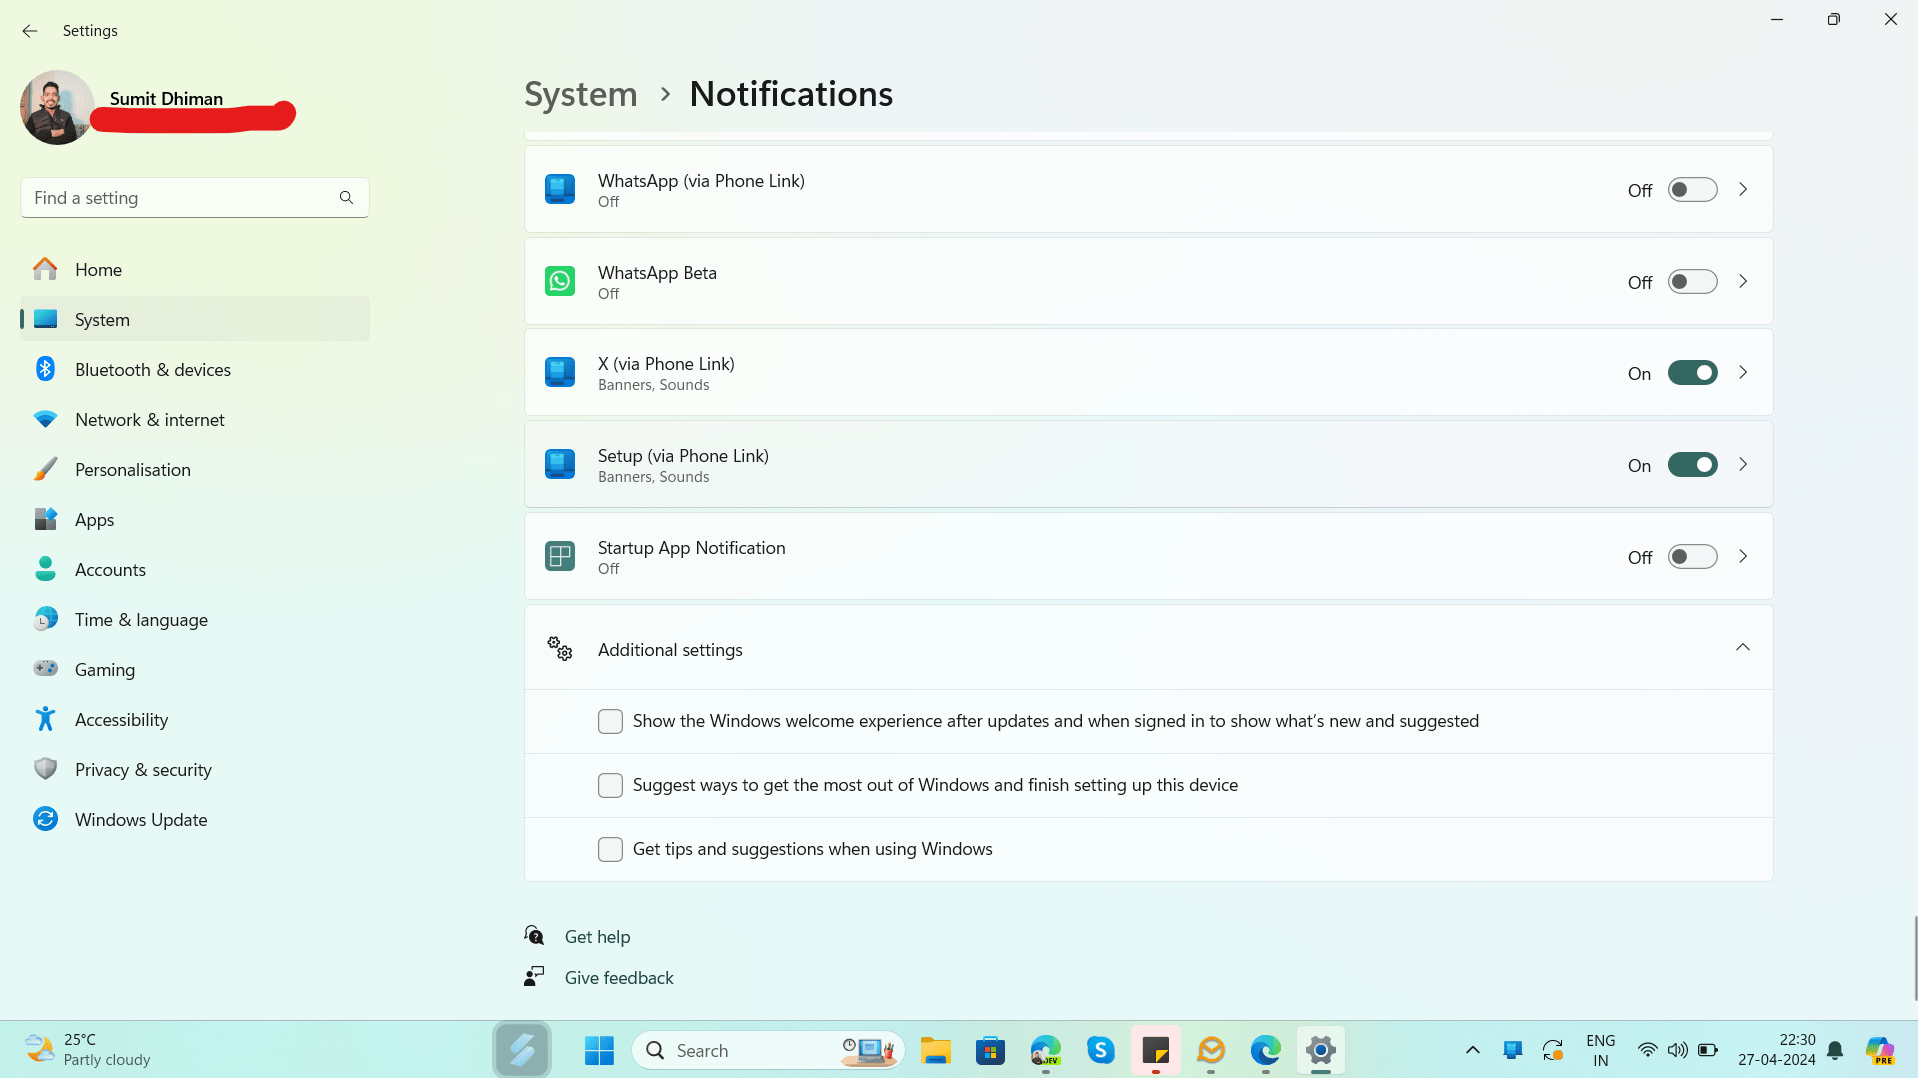The width and height of the screenshot is (1918, 1078).
Task: Expand Setup (via Phone Link) row chevron
Action: tap(1743, 464)
